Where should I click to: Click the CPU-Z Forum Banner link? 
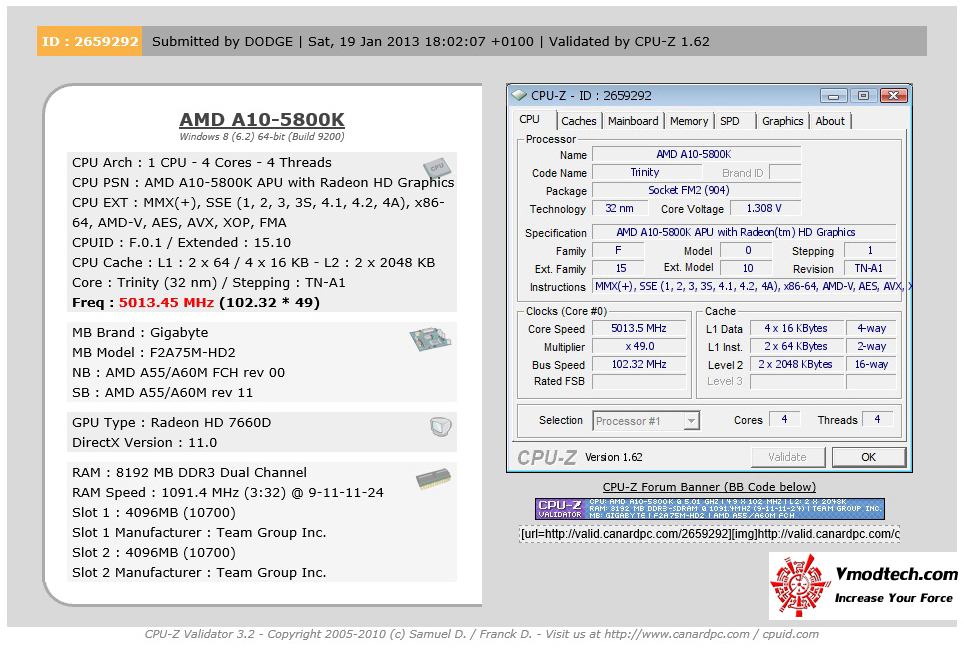709,487
